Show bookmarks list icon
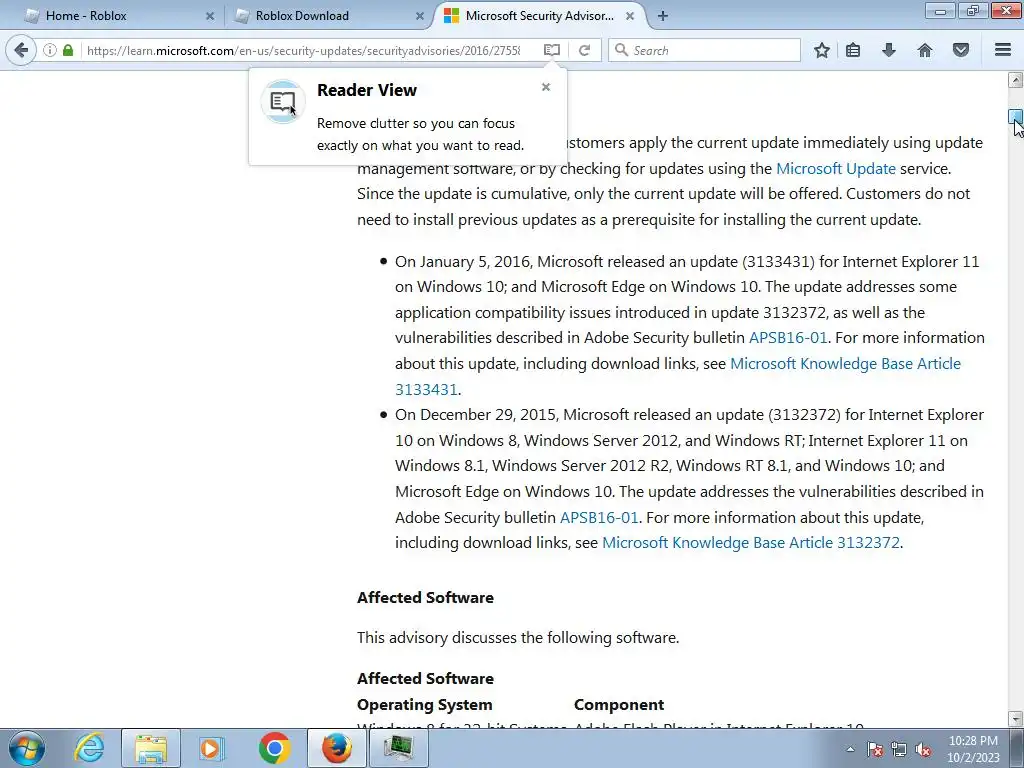 [x=853, y=50]
